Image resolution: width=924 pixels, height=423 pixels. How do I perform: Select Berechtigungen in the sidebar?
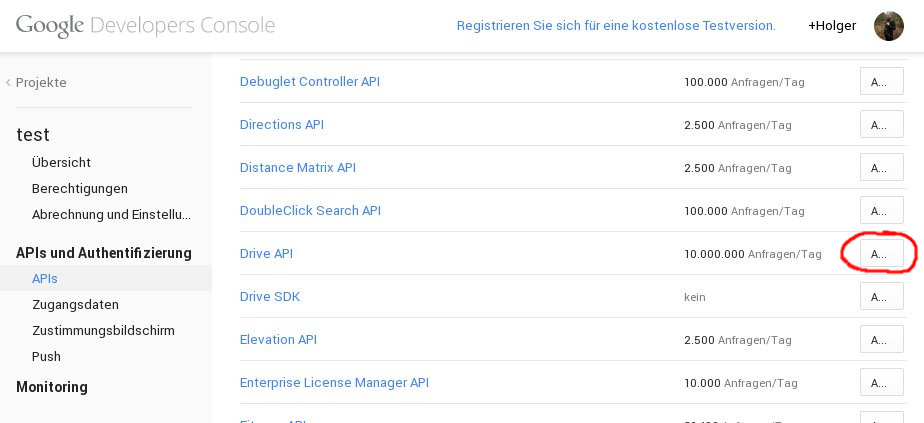coord(80,189)
